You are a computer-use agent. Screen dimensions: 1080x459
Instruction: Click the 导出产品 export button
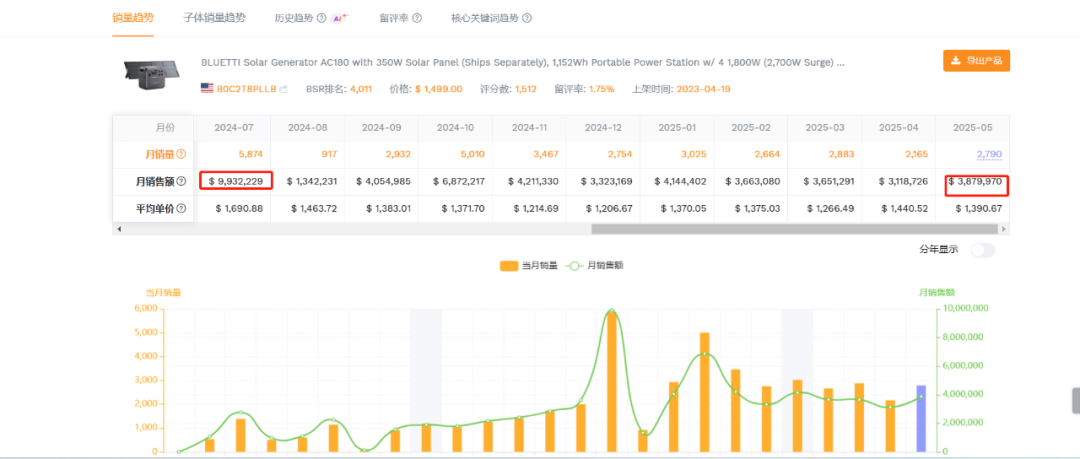tap(977, 61)
